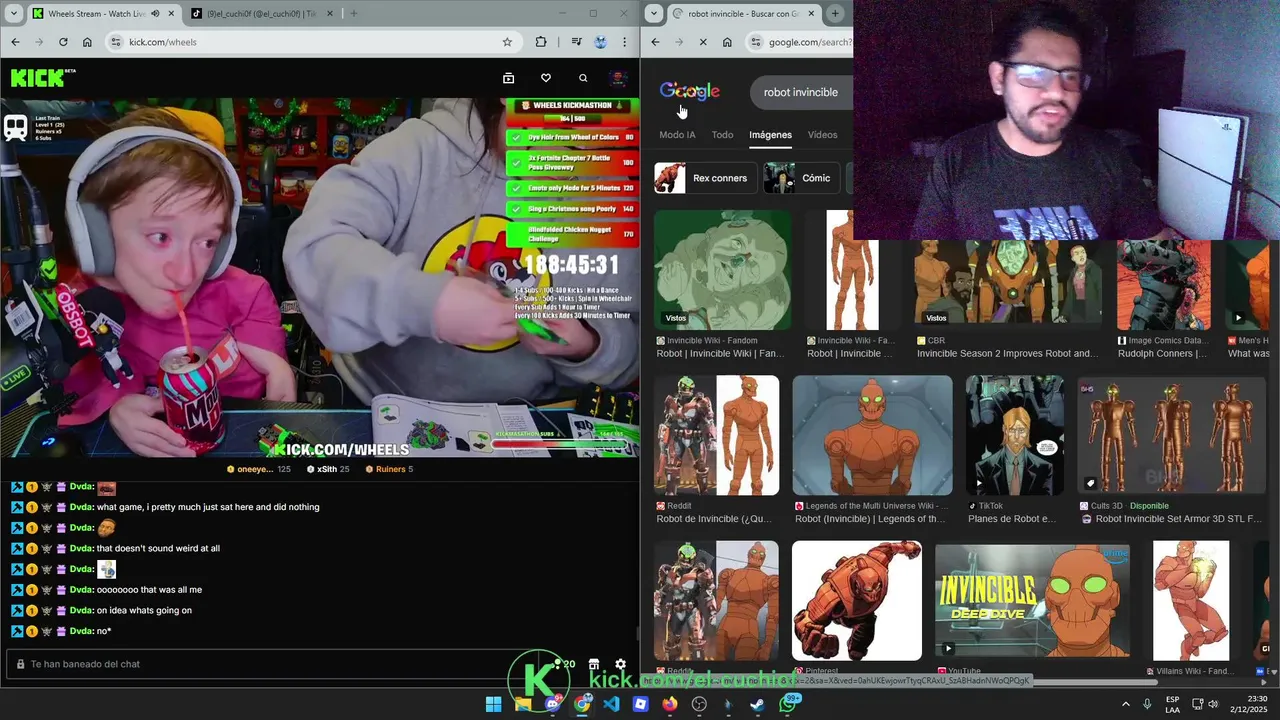Image resolution: width=1280 pixels, height=720 pixels.
Task: Open media control icon in Kick window toolbar
Action: coord(576,42)
